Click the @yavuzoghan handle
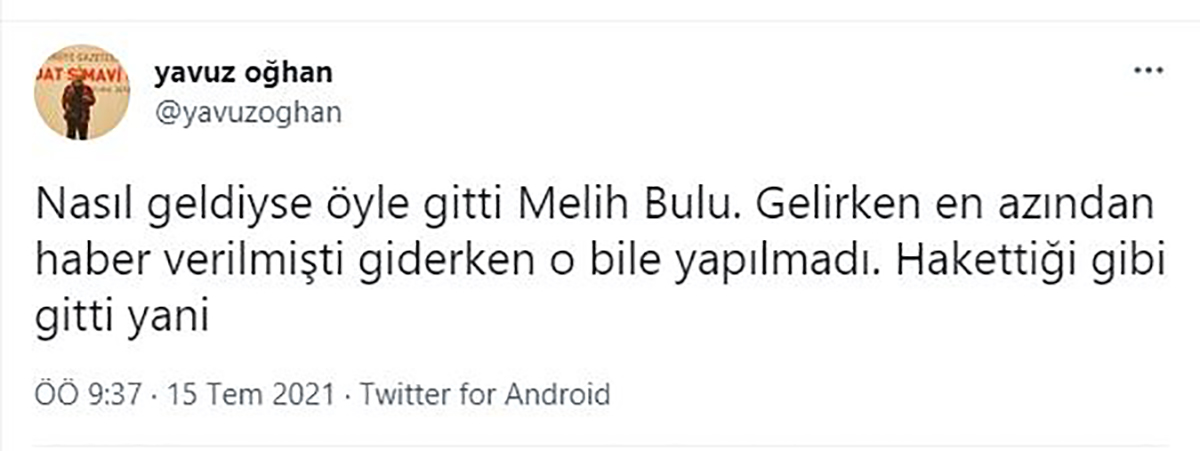The width and height of the screenshot is (1200, 451). [x=247, y=112]
